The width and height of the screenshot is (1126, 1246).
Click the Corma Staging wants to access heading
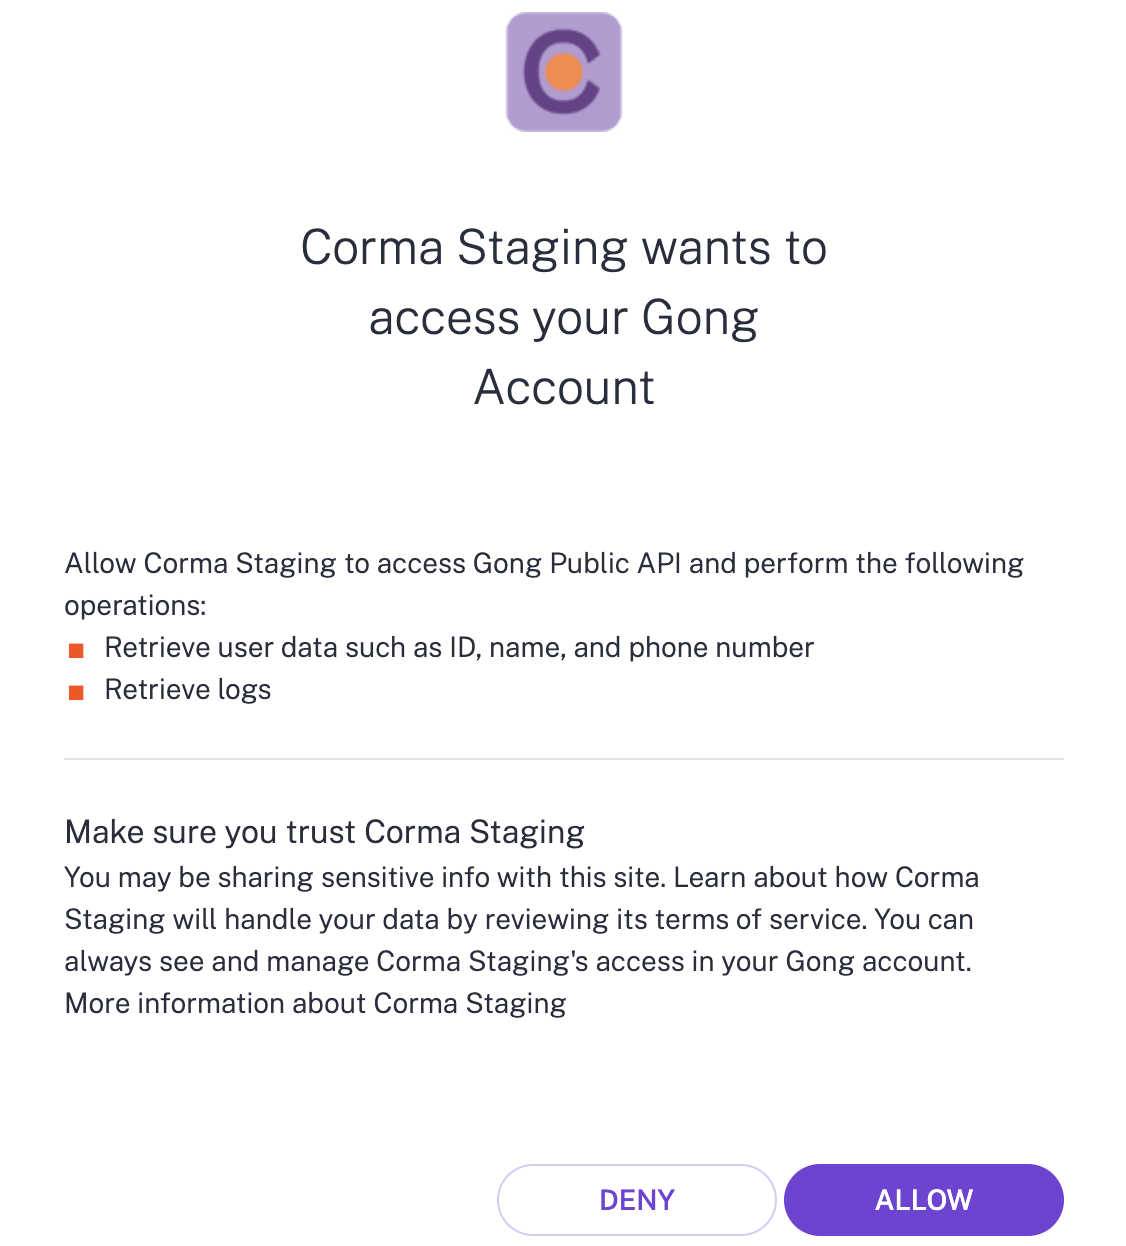point(564,248)
